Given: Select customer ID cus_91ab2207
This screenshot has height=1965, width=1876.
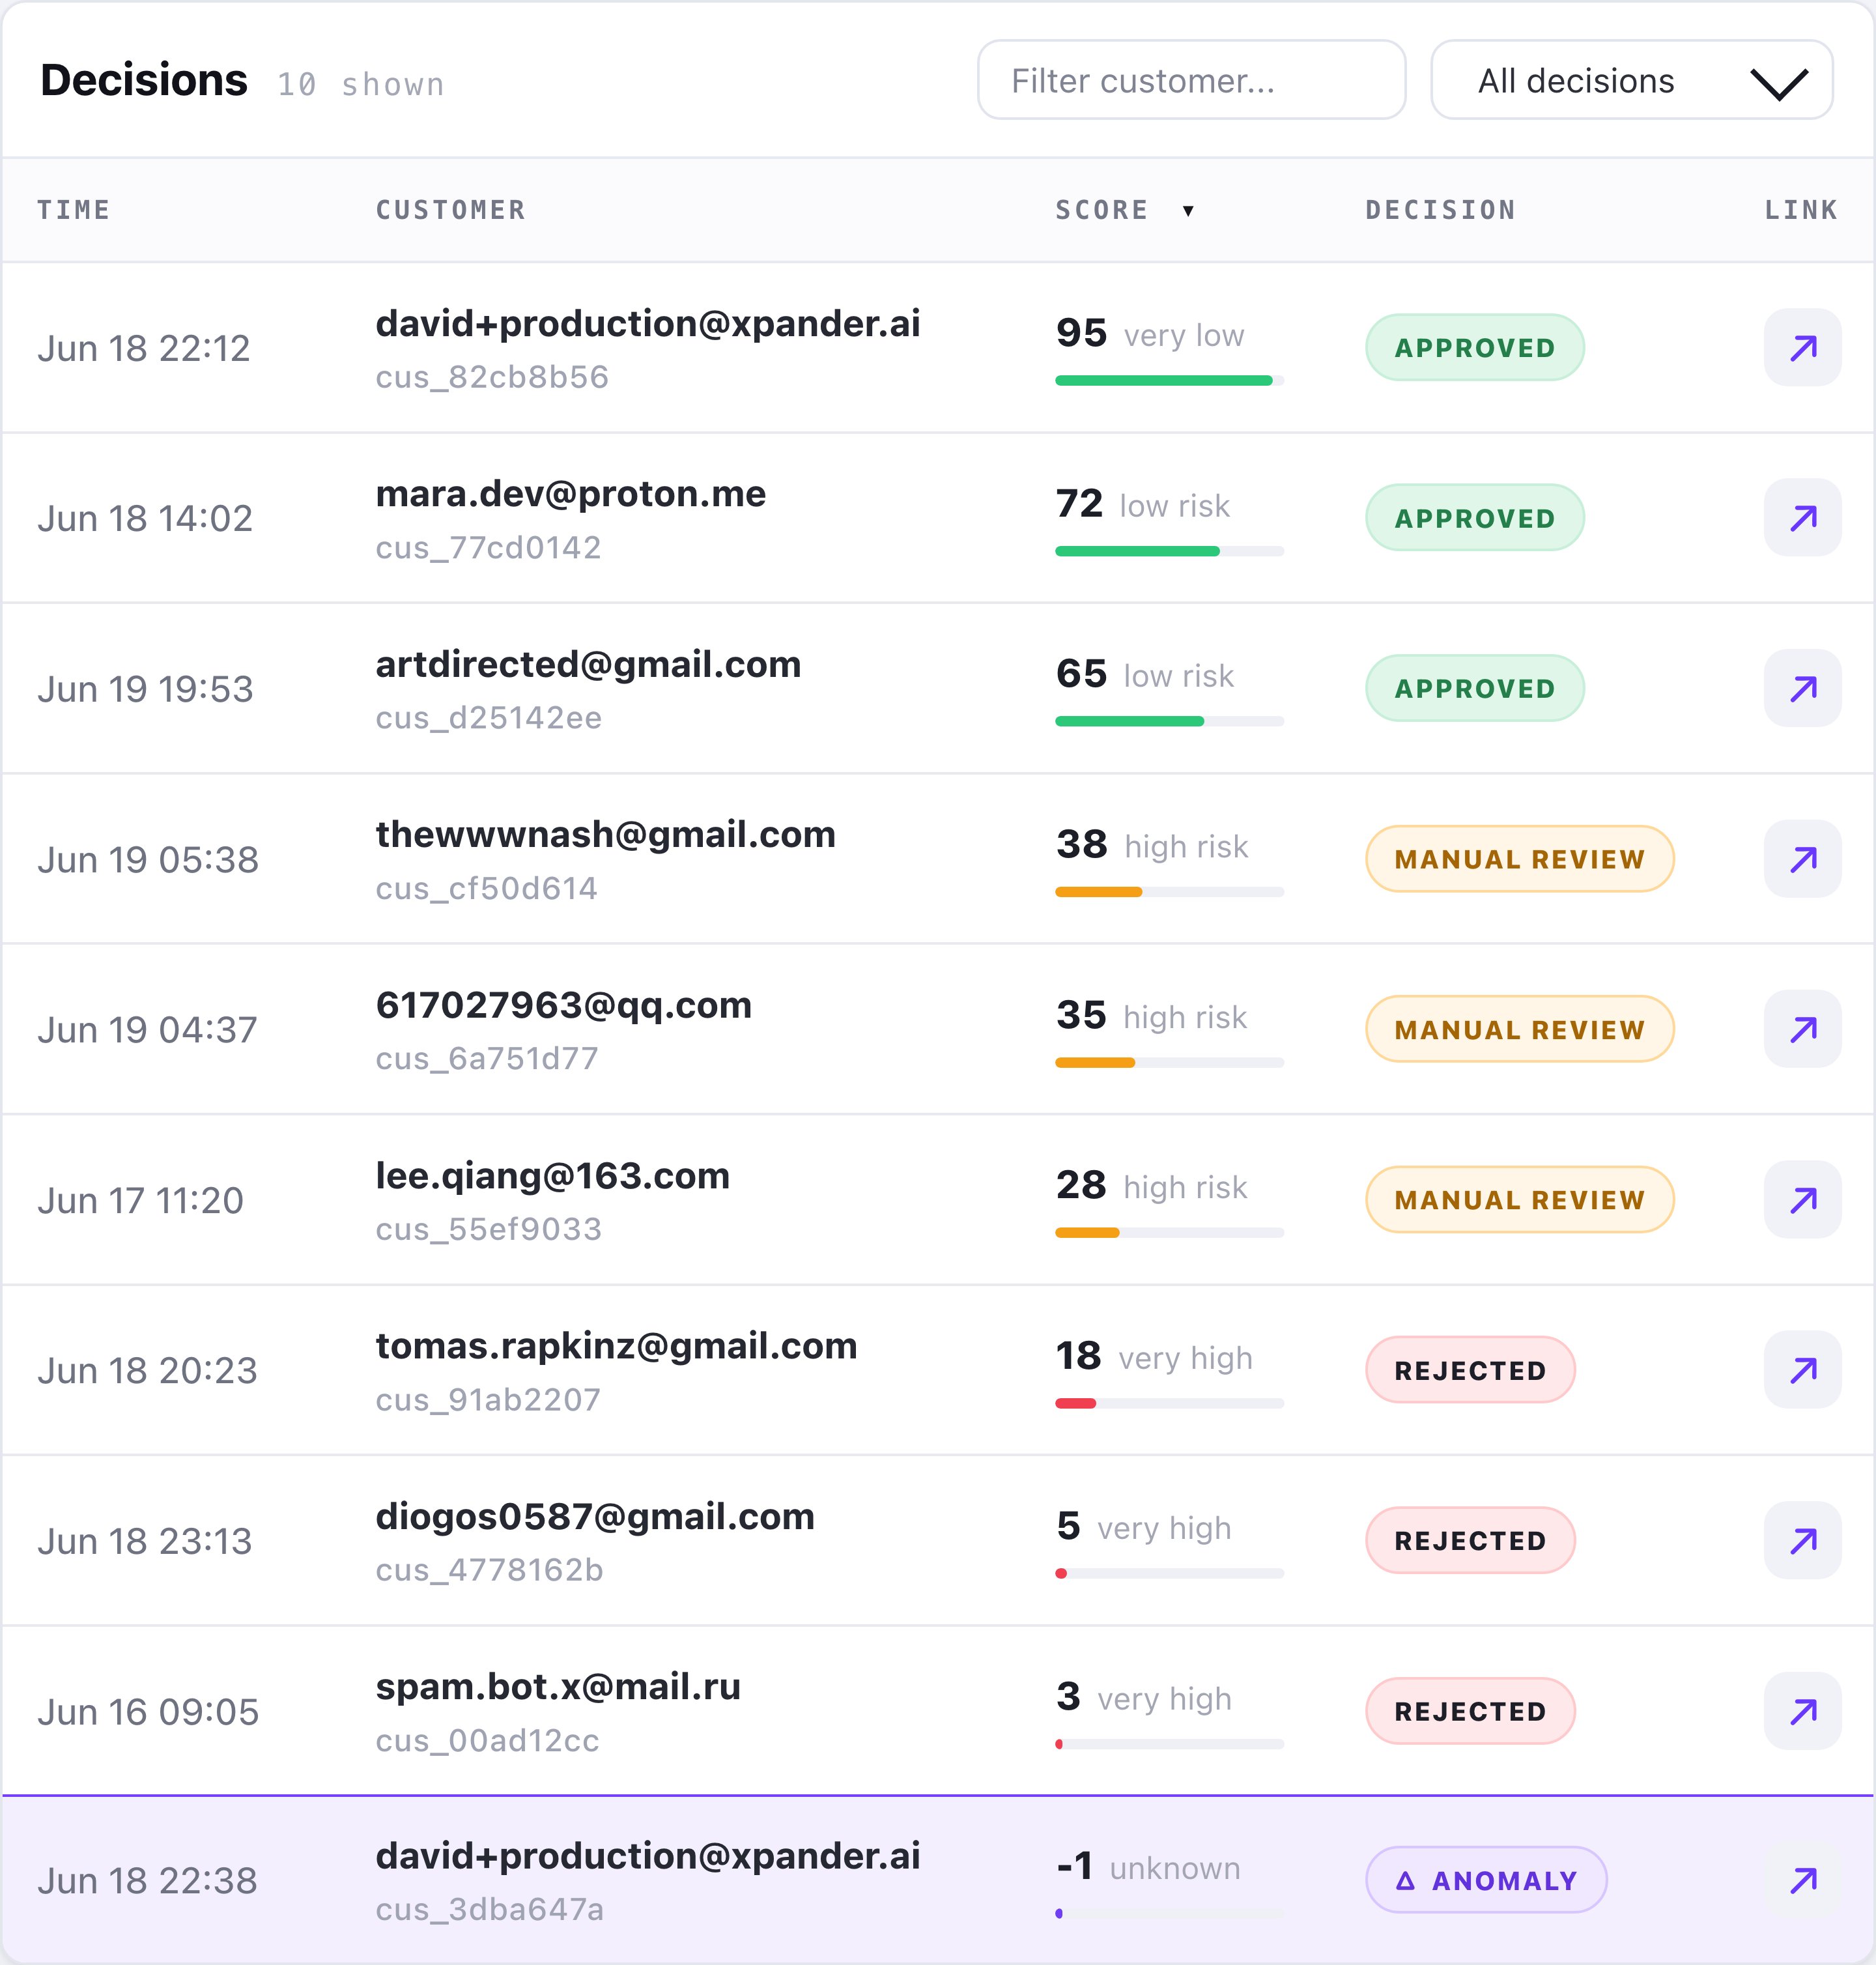Looking at the screenshot, I should (488, 1400).
